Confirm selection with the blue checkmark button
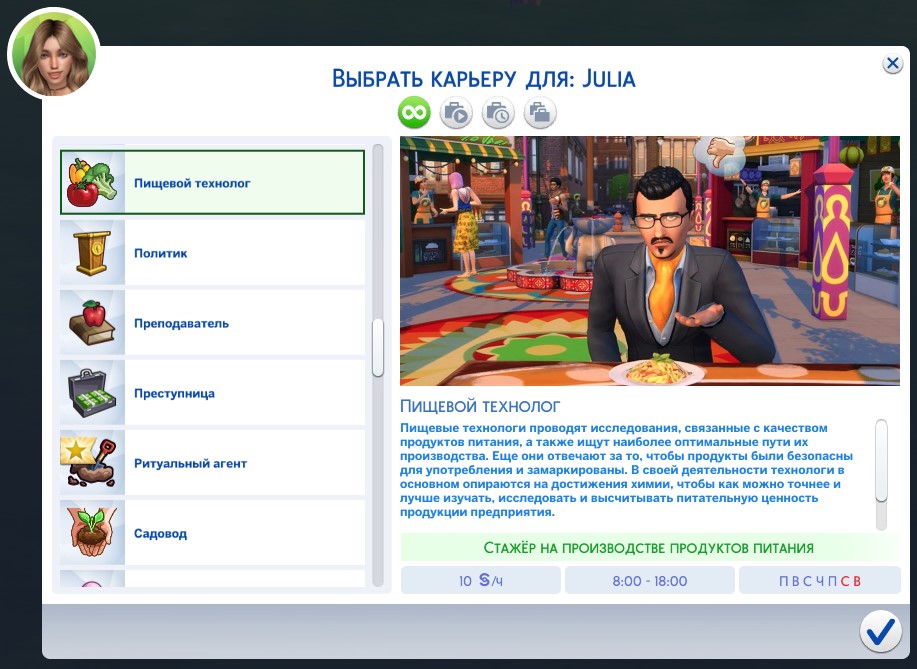The width and height of the screenshot is (917, 669). click(x=880, y=631)
